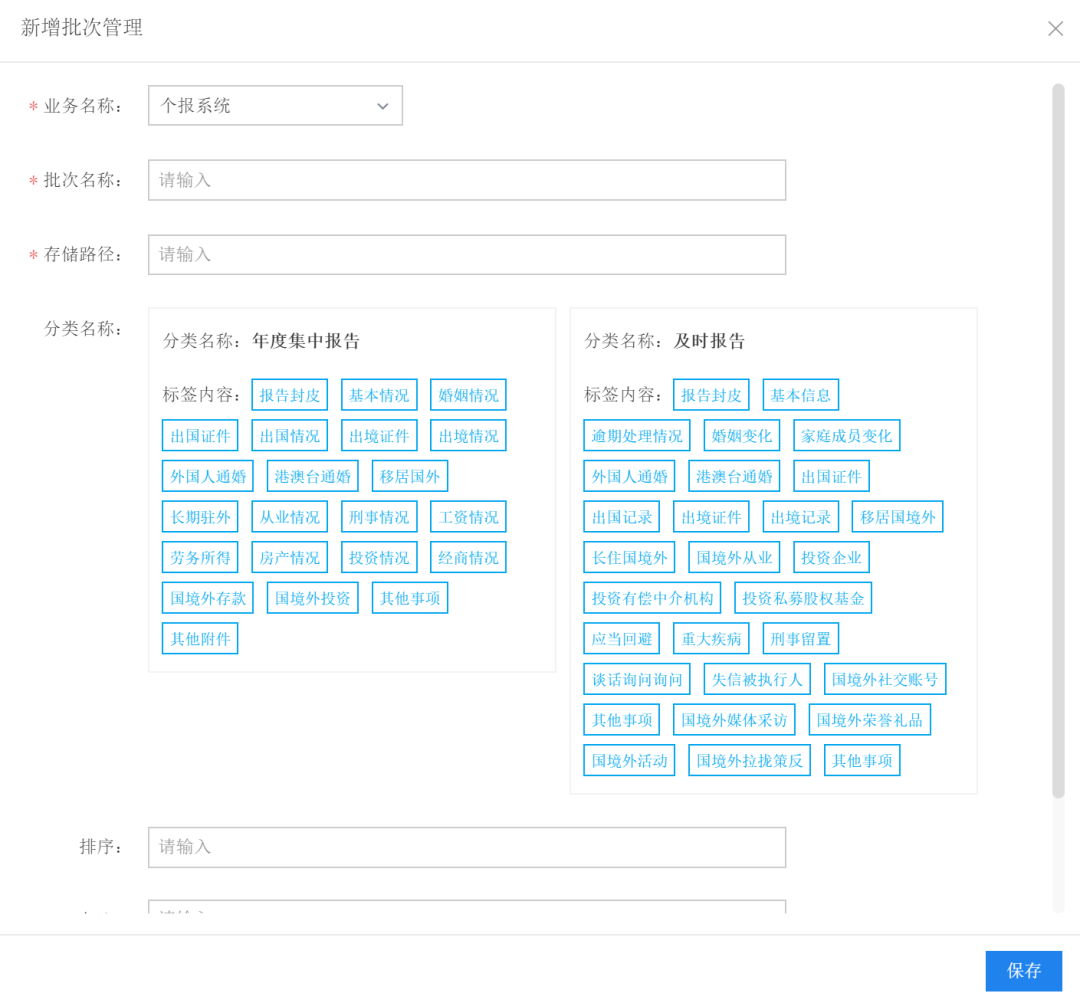Click the 排序 input field
This screenshot has width=1080, height=1003.
[466, 846]
